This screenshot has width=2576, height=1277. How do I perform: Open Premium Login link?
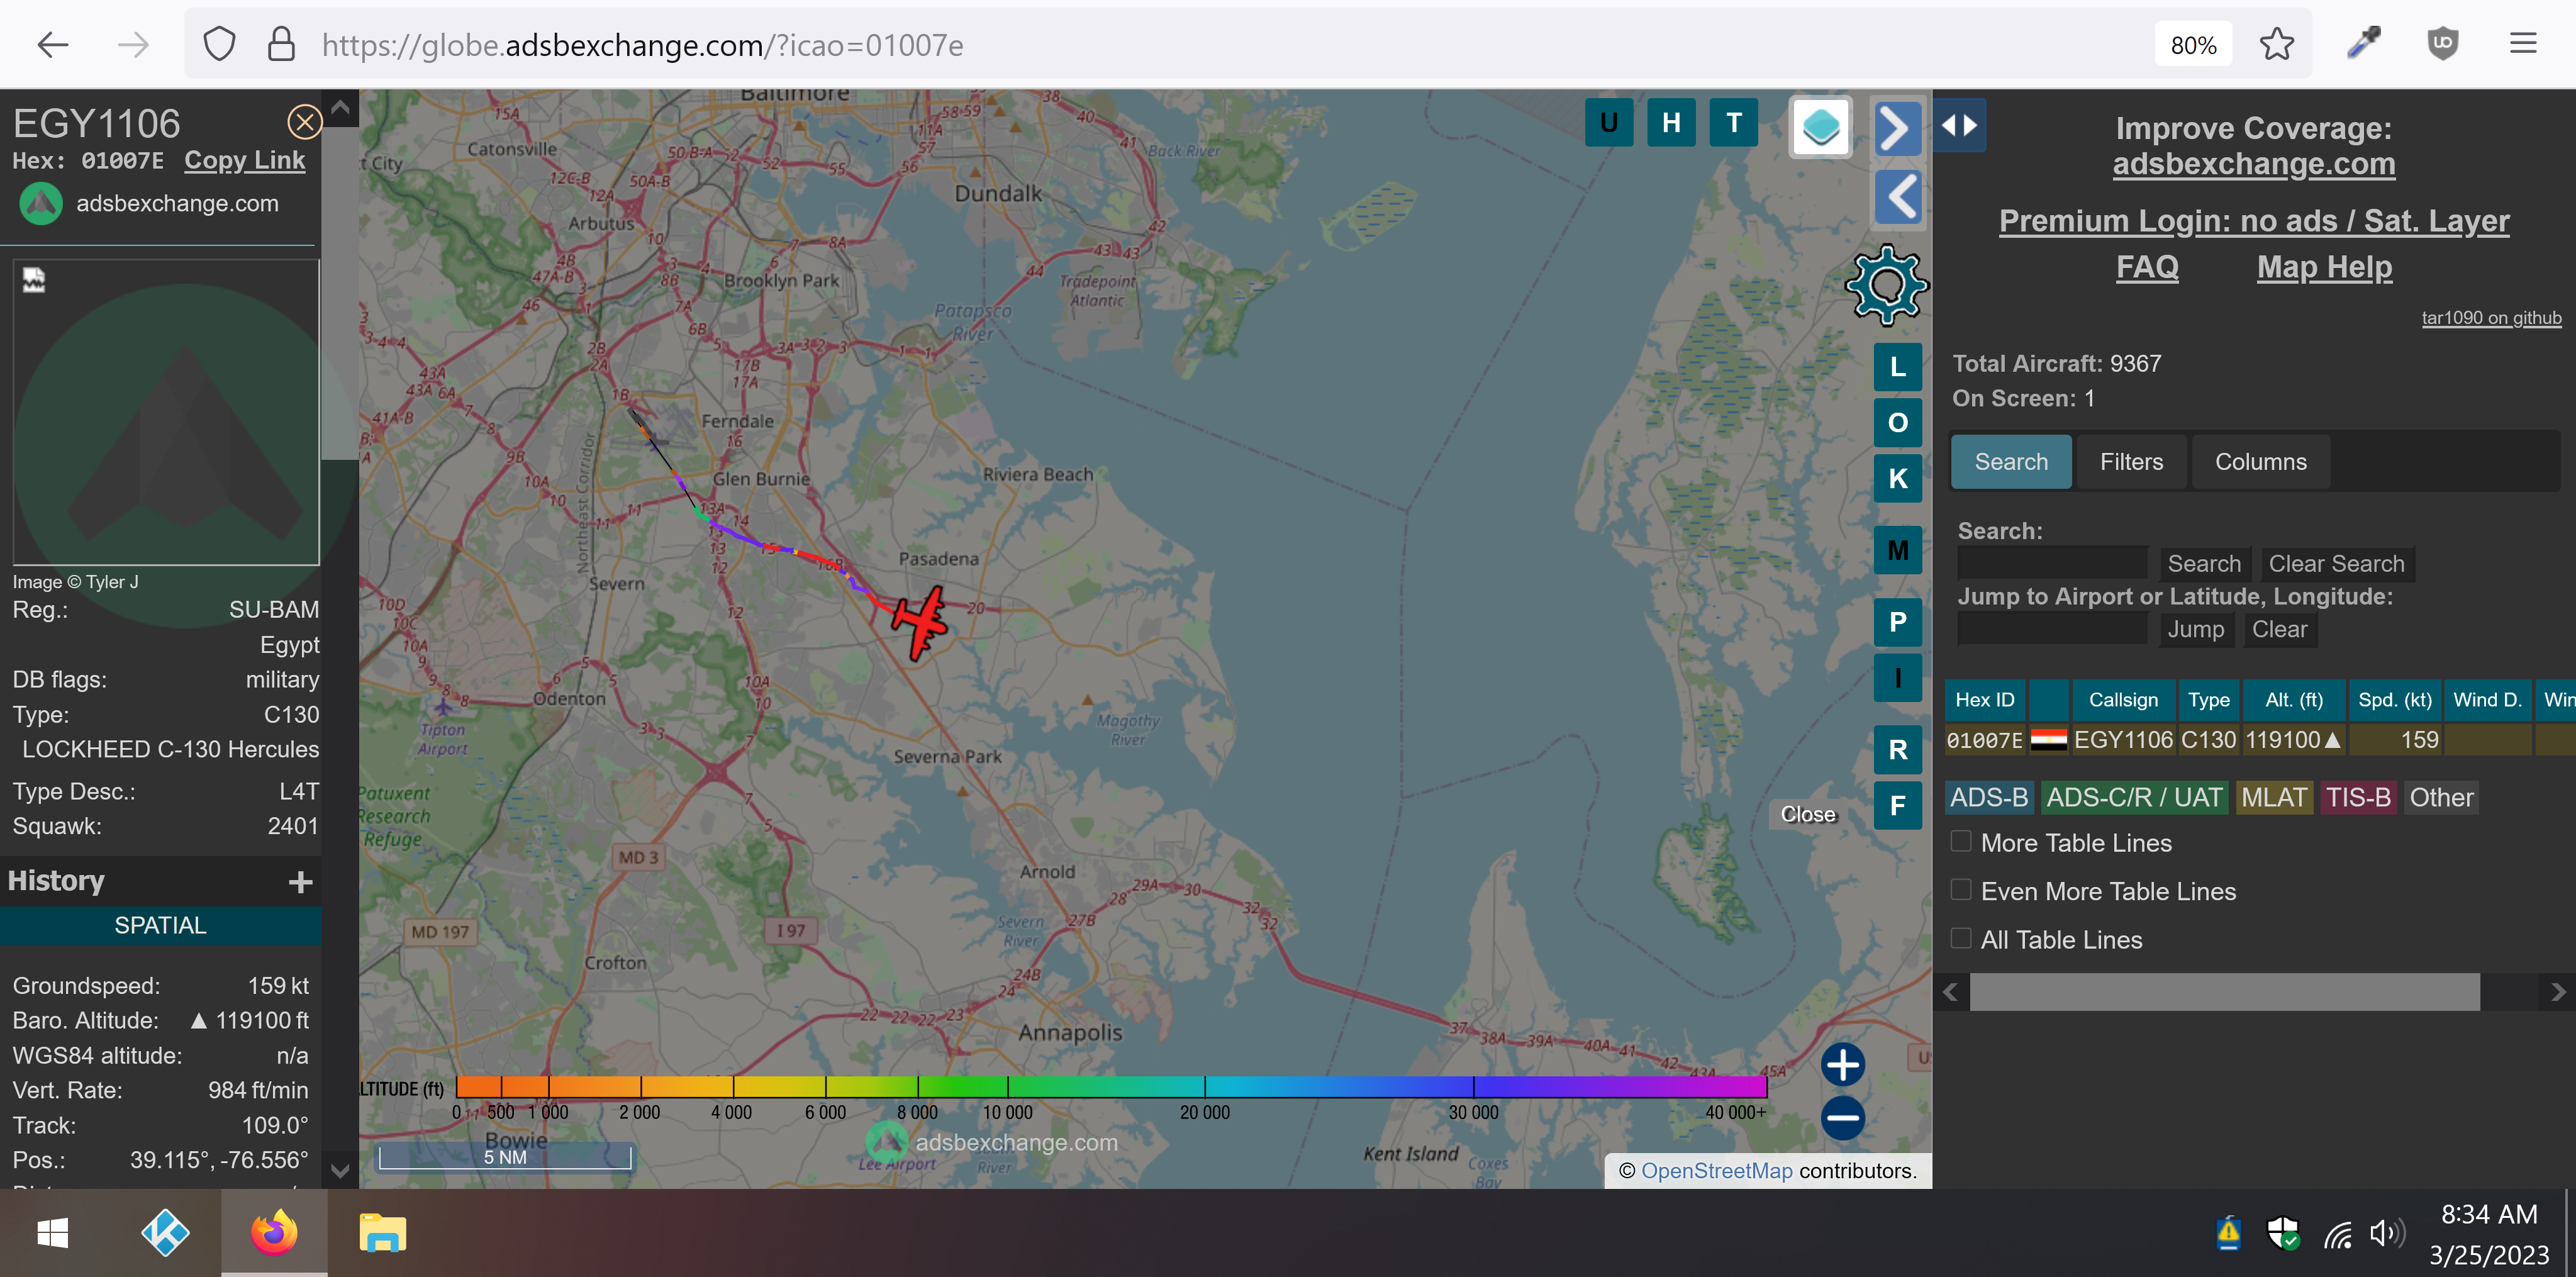pyautogui.click(x=2253, y=221)
